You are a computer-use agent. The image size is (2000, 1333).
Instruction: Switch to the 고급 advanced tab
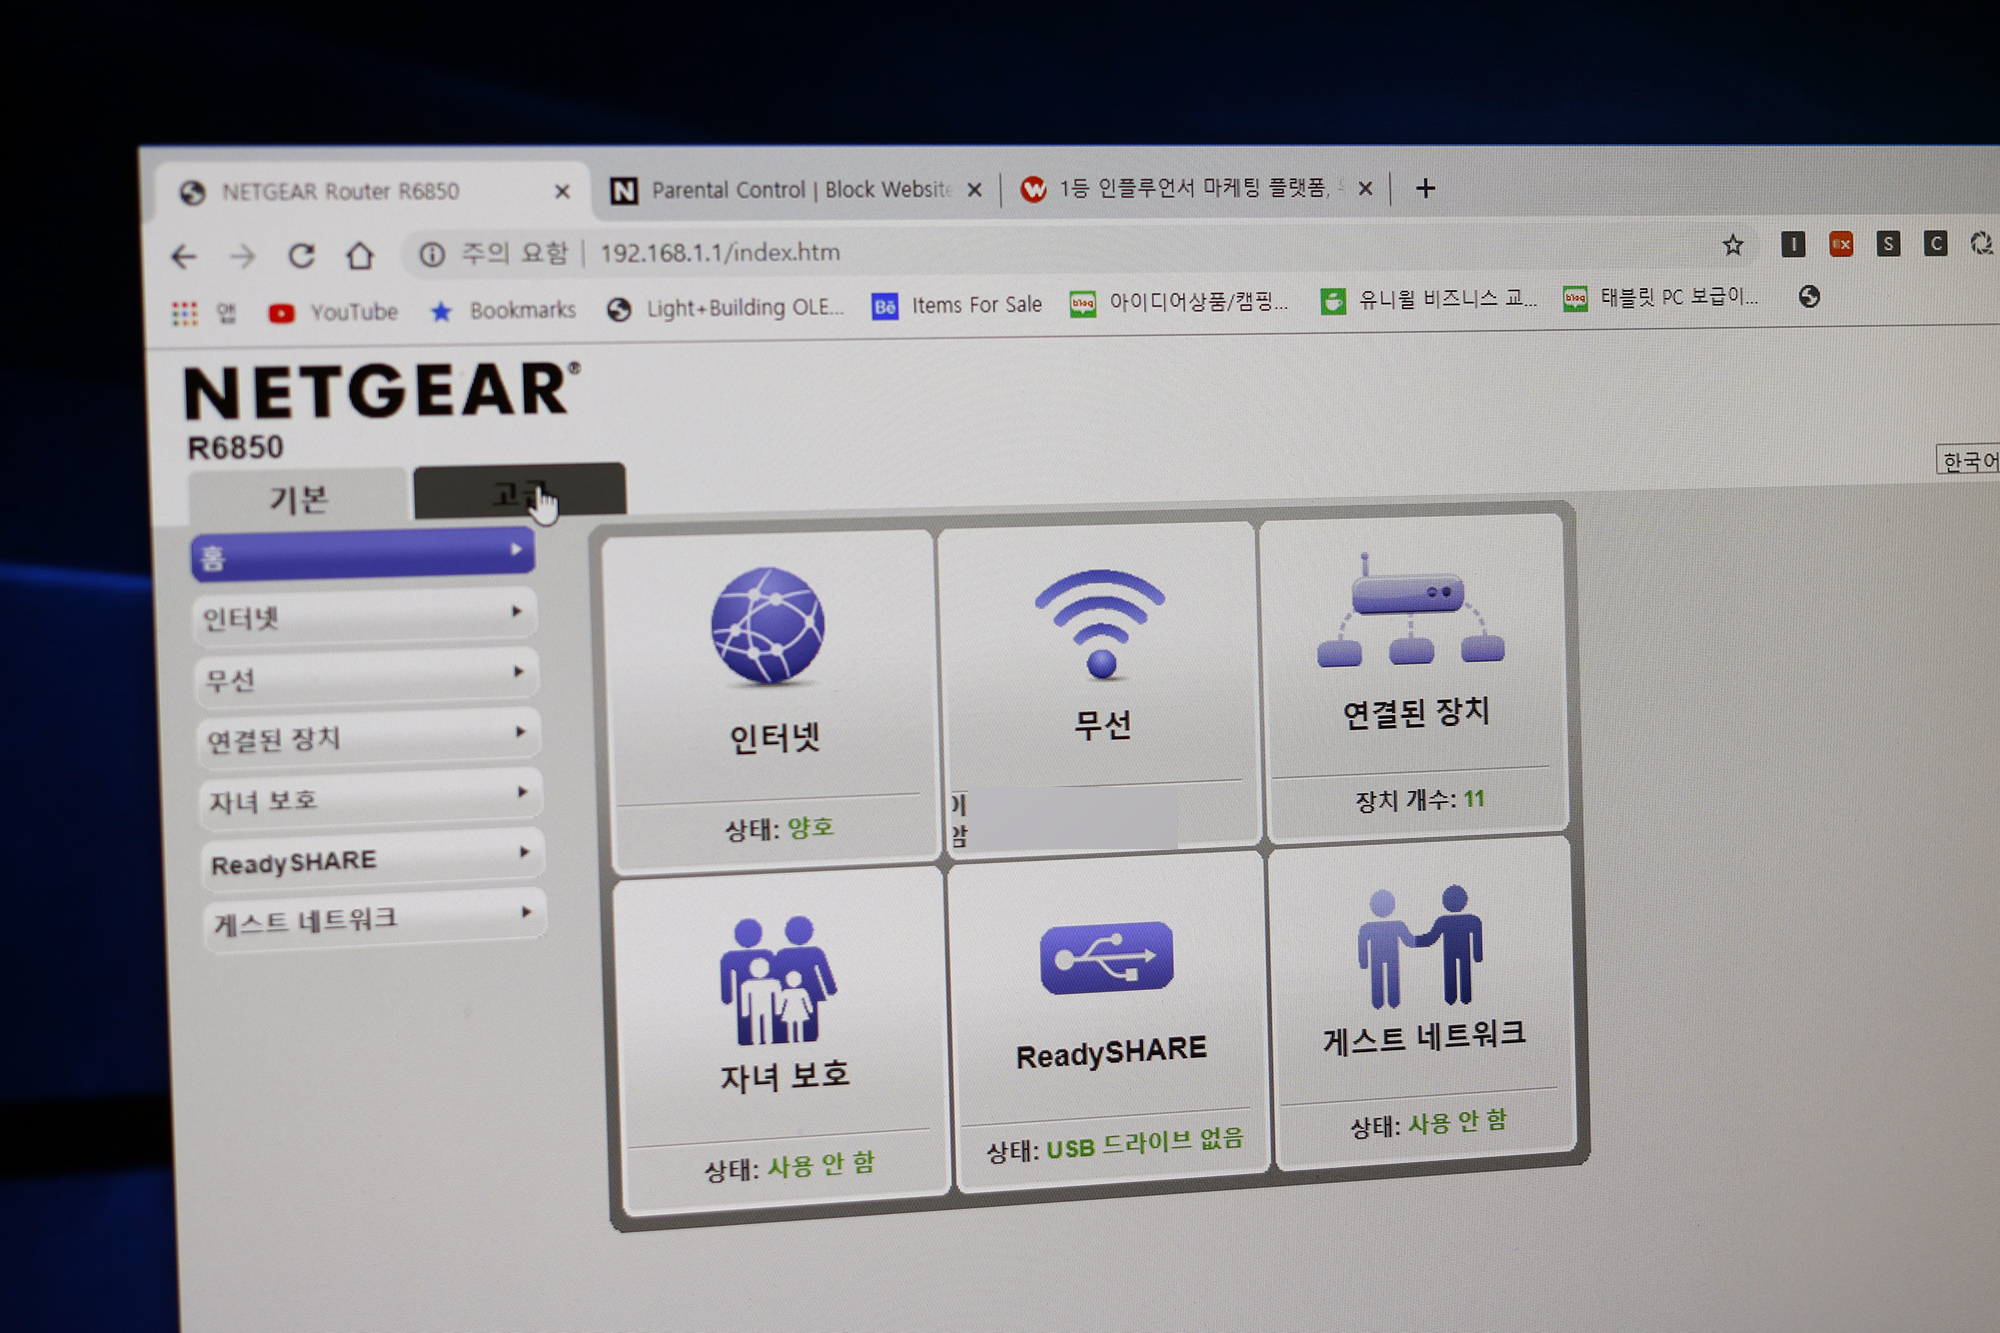(519, 493)
